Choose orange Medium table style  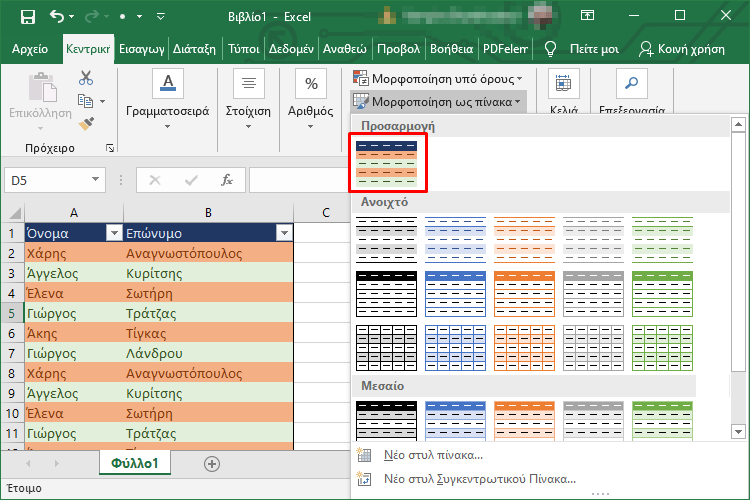[524, 421]
